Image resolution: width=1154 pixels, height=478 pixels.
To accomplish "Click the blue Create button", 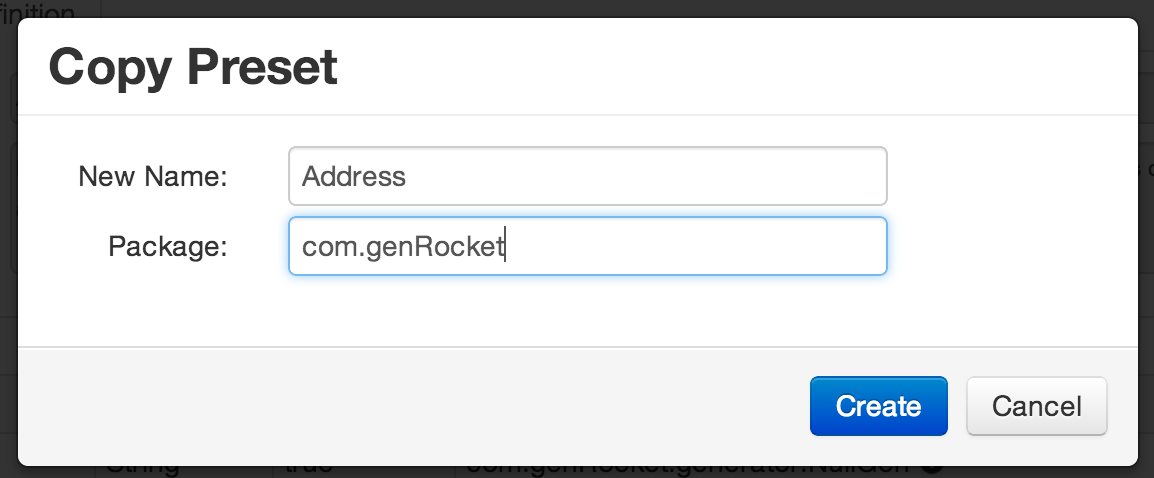I will point(878,406).
